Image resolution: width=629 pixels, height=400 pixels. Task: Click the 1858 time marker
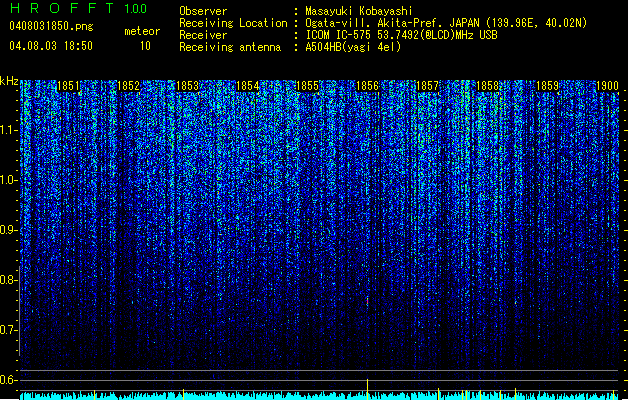point(487,86)
